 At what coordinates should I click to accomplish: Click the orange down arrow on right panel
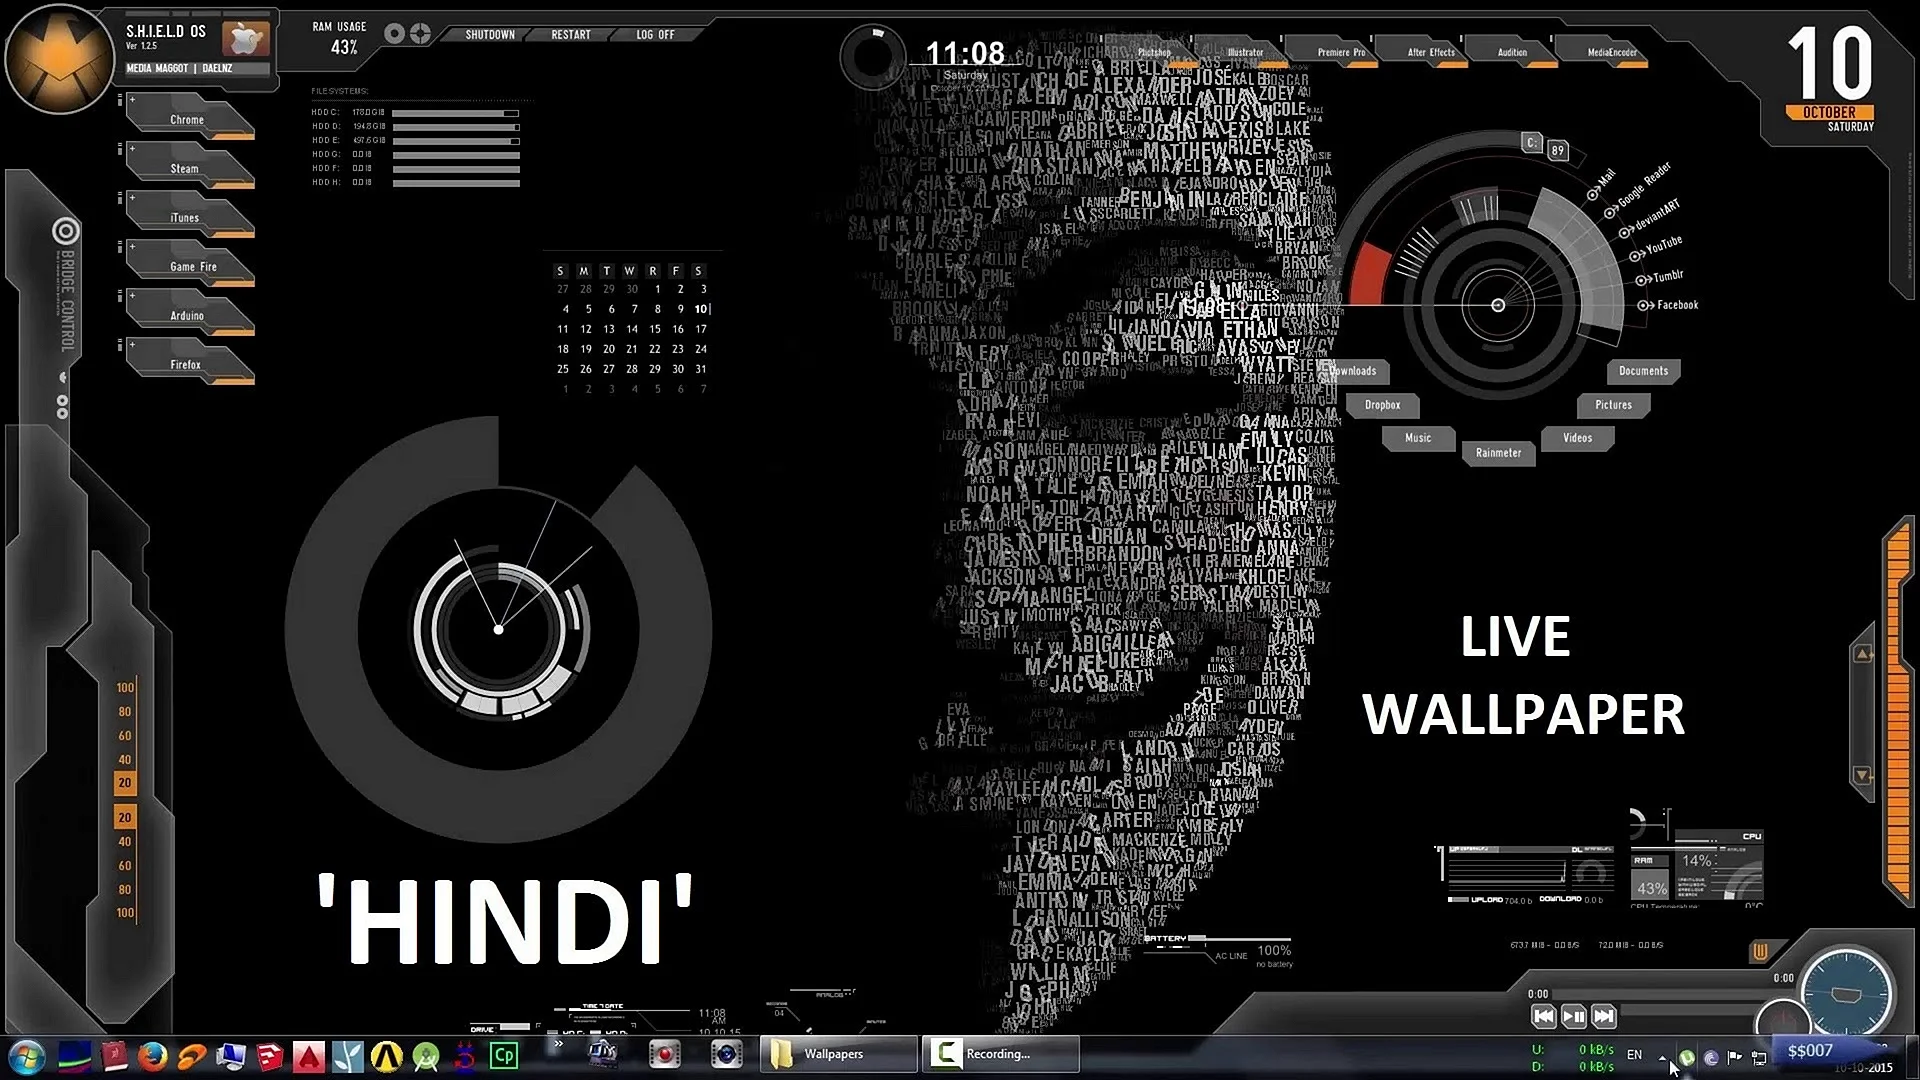(1863, 775)
